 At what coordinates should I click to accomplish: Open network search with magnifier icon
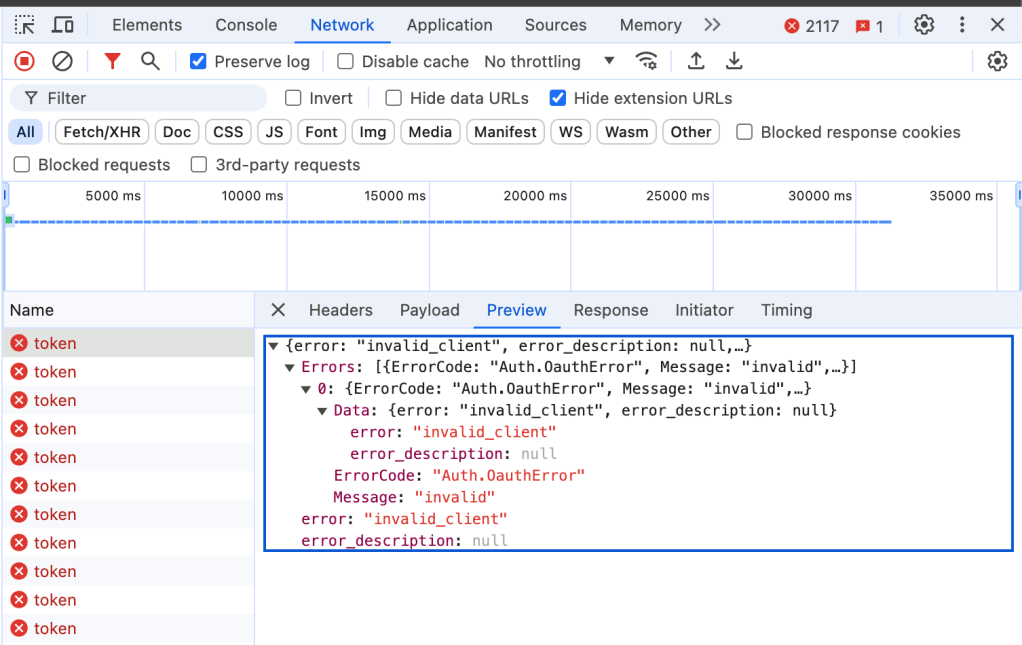click(x=150, y=62)
